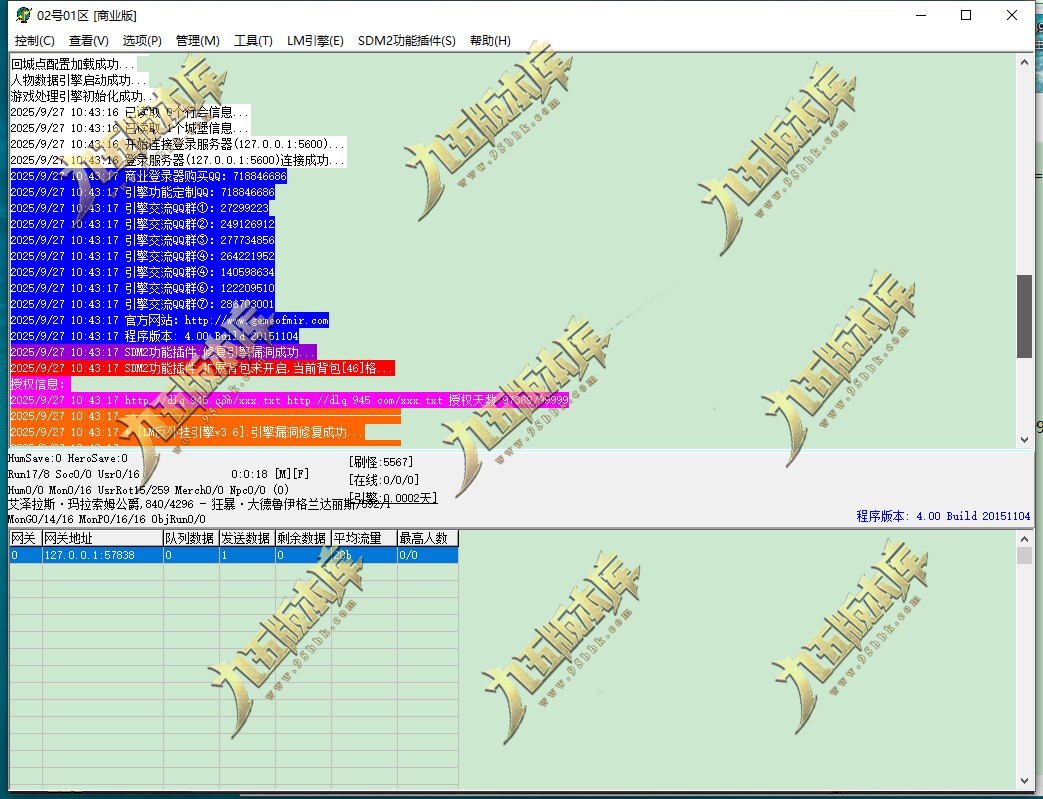This screenshot has width=1043, height=799.
Task: Open the SDM2功能插件(S) menu
Action: [406, 41]
